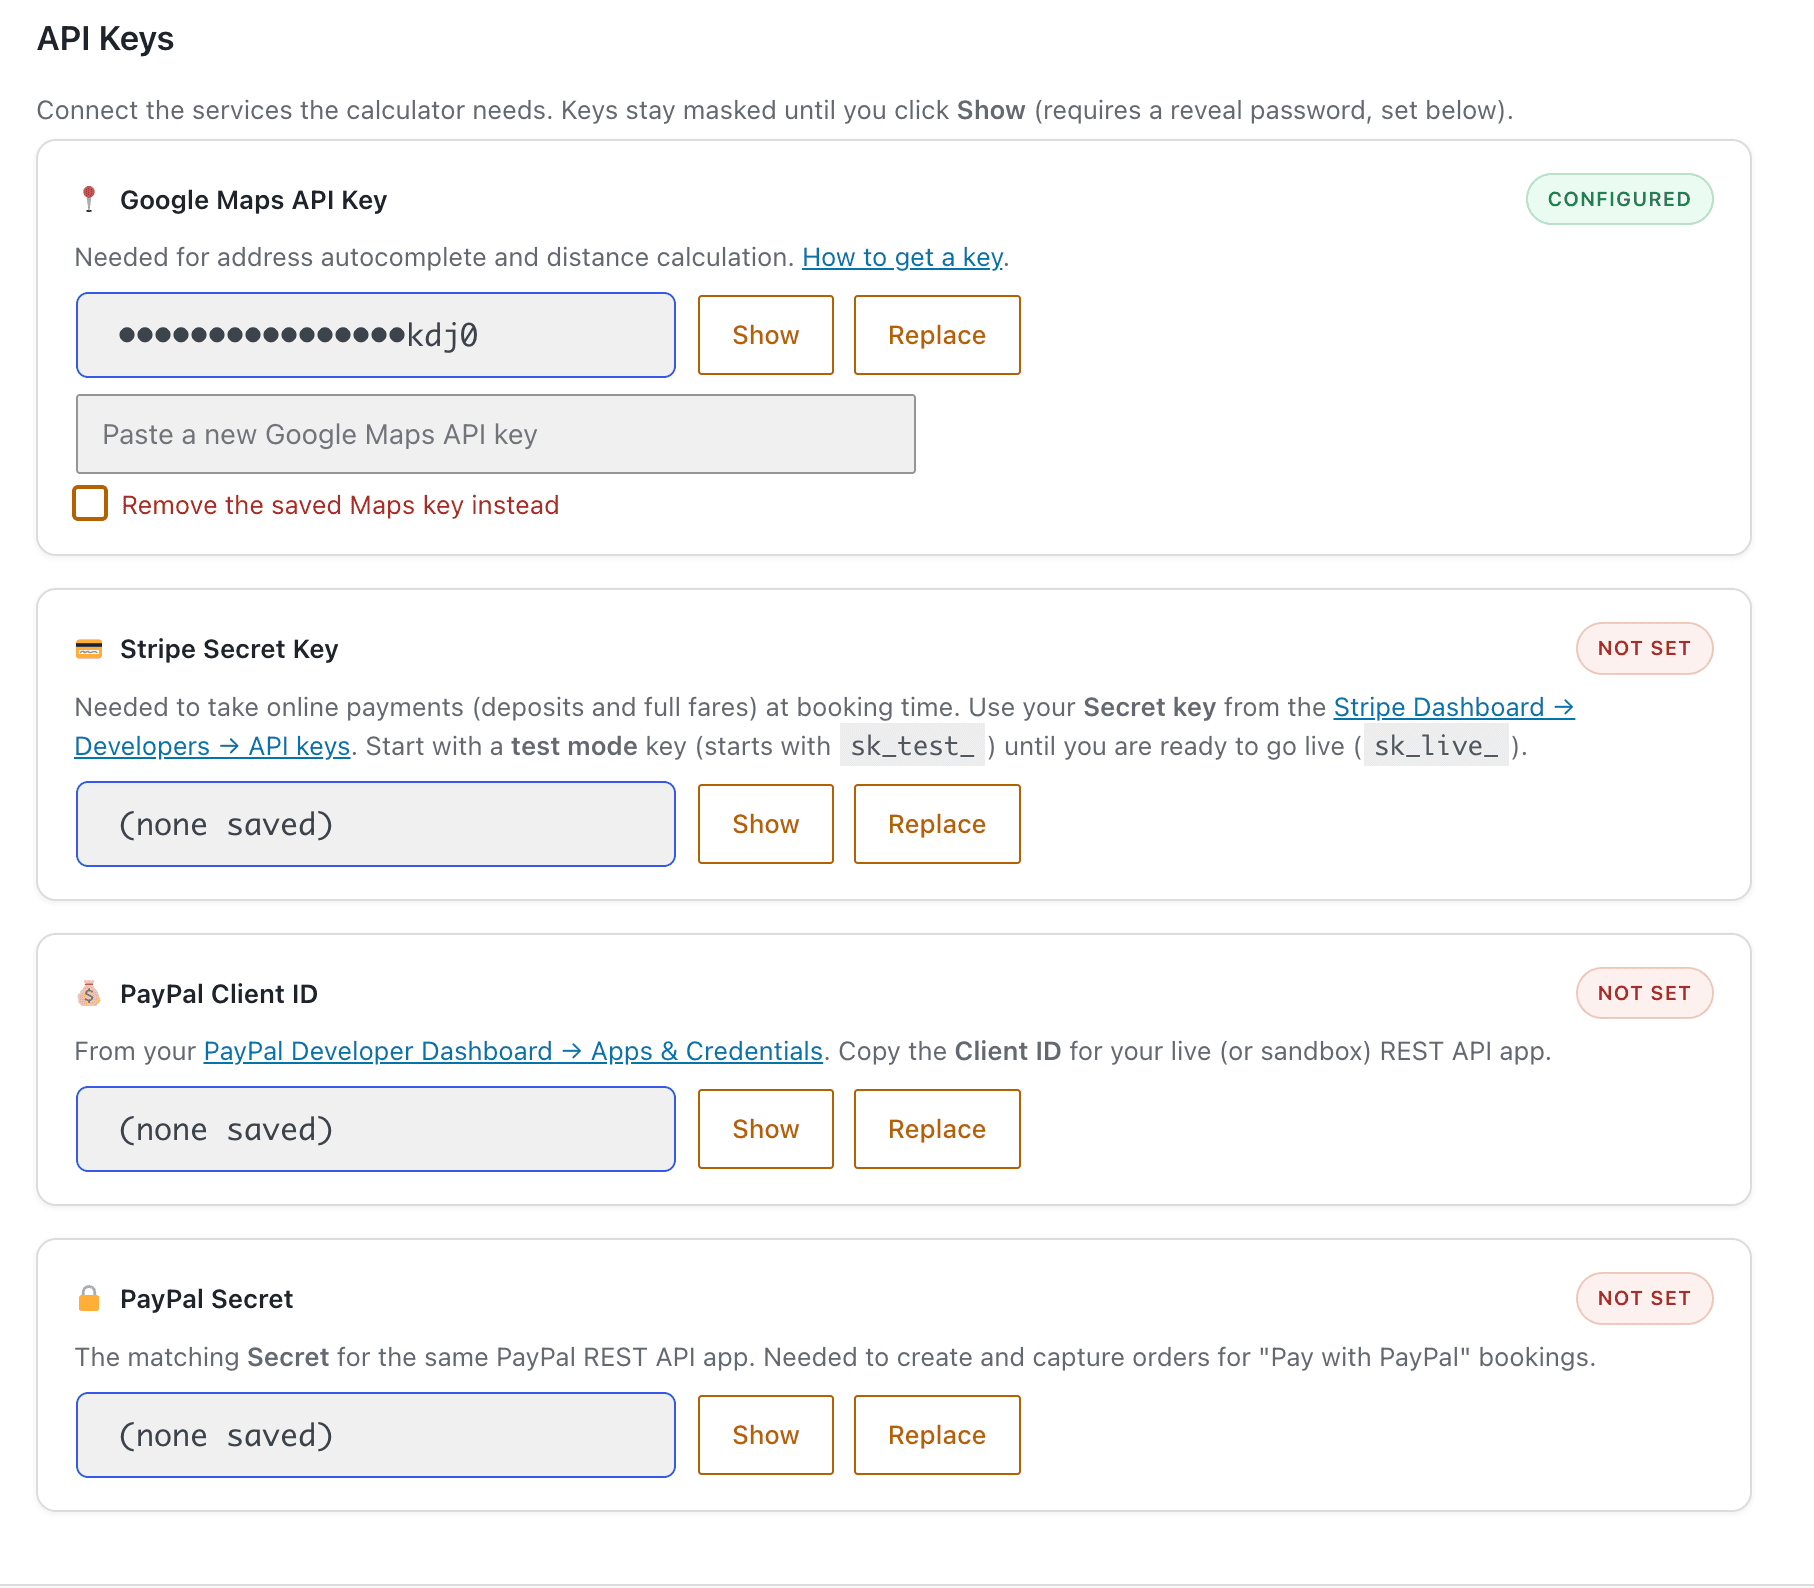Show the PayPal Client ID
Image resolution: width=1814 pixels, height=1588 pixels.
766,1129
